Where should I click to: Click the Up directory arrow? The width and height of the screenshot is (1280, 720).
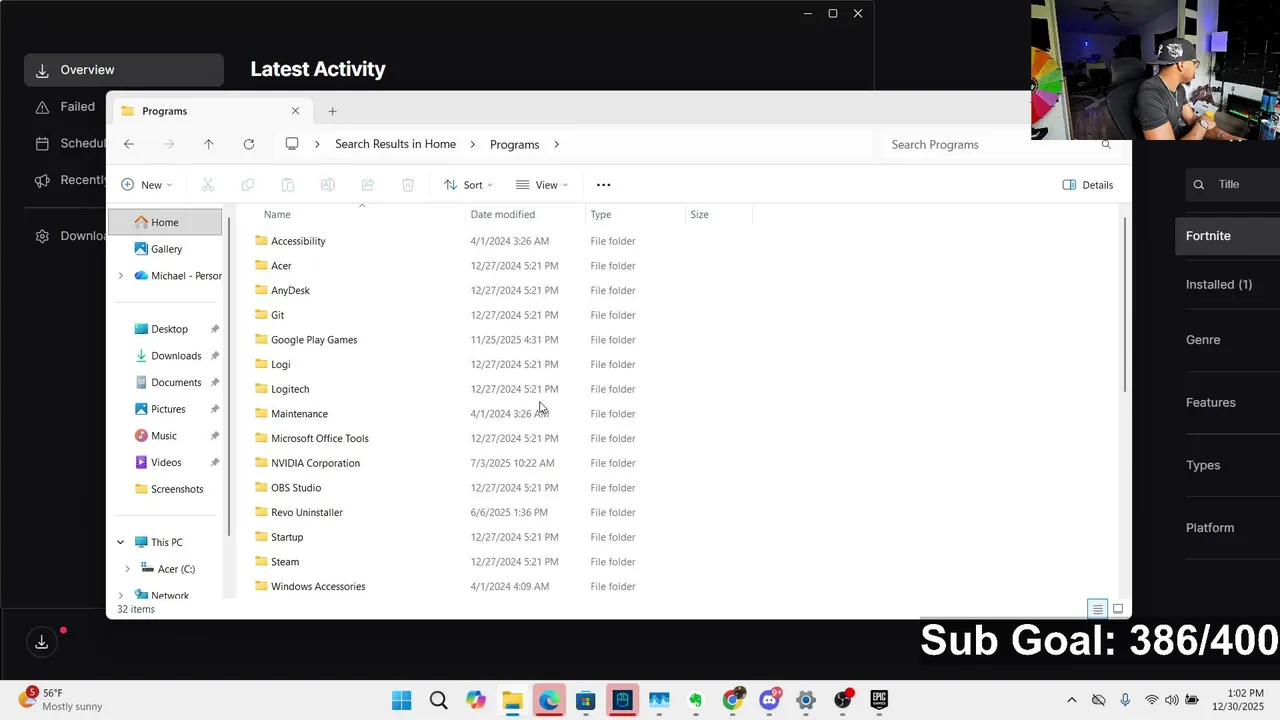tap(208, 144)
